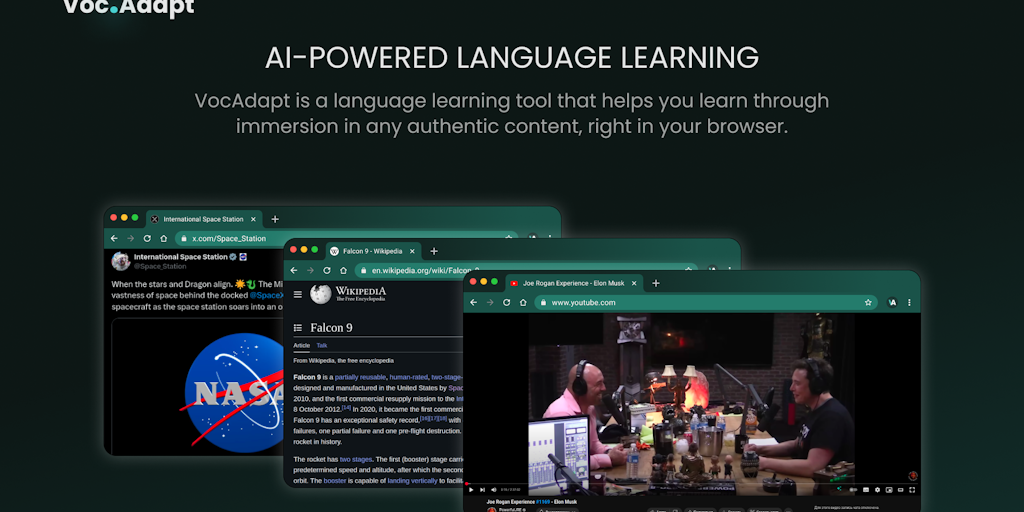This screenshot has height=512, width=1024.
Task: Play the Joe Rogan video
Action: [471, 490]
